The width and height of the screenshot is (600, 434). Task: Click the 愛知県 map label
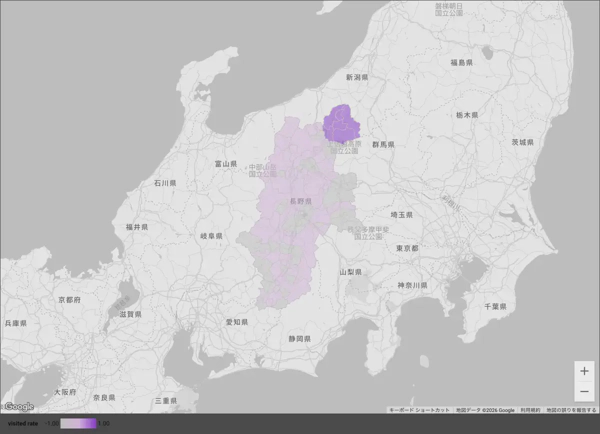click(x=236, y=322)
